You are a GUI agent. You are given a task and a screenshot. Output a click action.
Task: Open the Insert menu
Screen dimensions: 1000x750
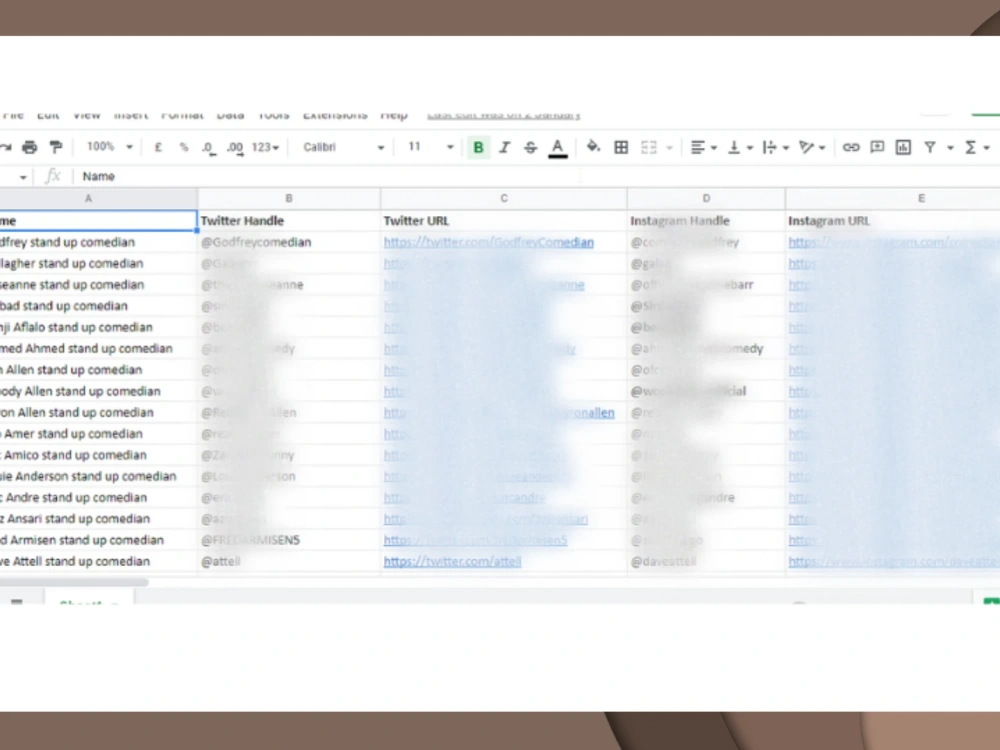pyautogui.click(x=131, y=115)
